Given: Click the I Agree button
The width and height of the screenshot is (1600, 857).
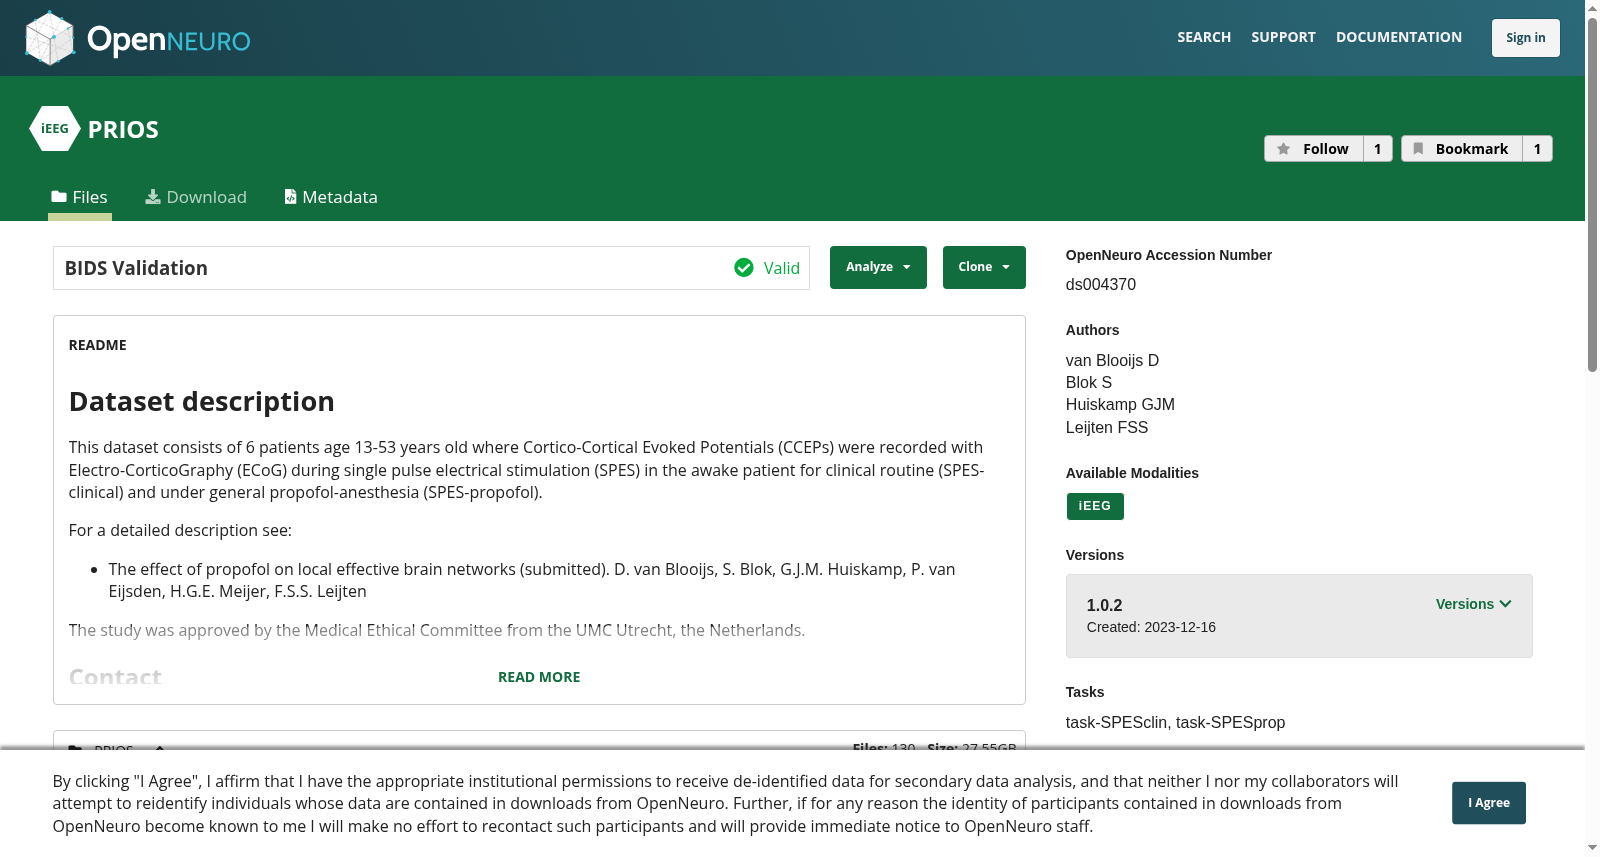Looking at the screenshot, I should pos(1489,803).
